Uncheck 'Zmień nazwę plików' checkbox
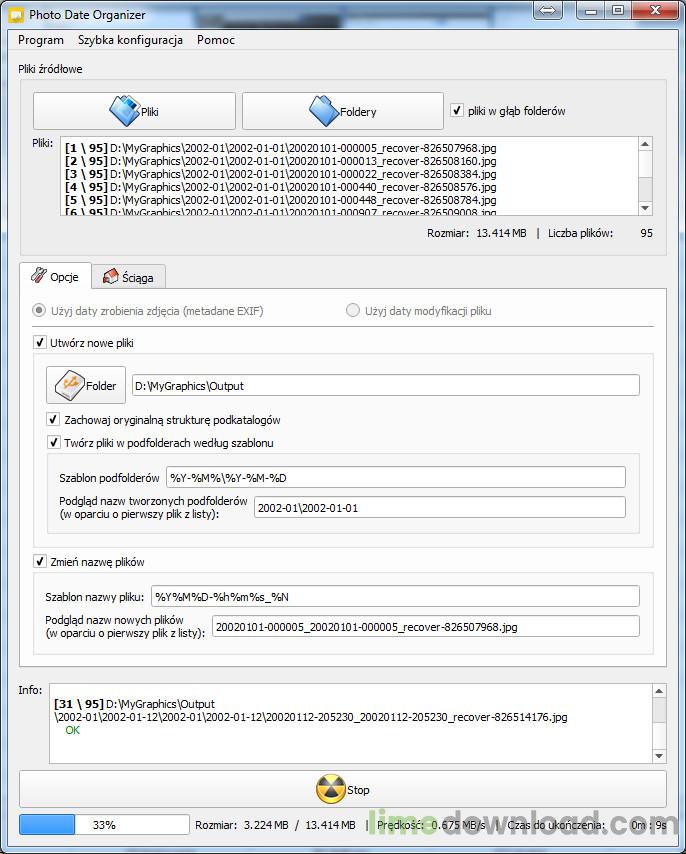The height and width of the screenshot is (854, 686). point(41,562)
